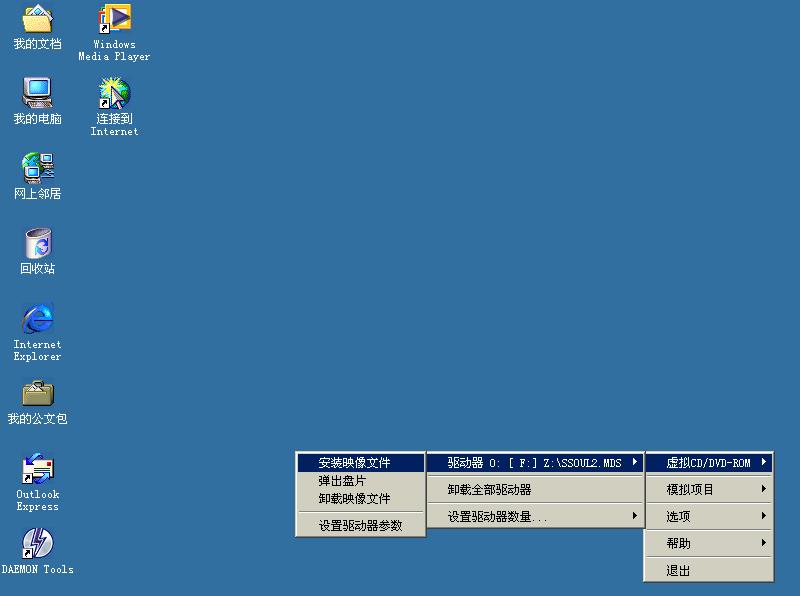Choose 卸载全部驱动器 menu entry

coord(535,490)
